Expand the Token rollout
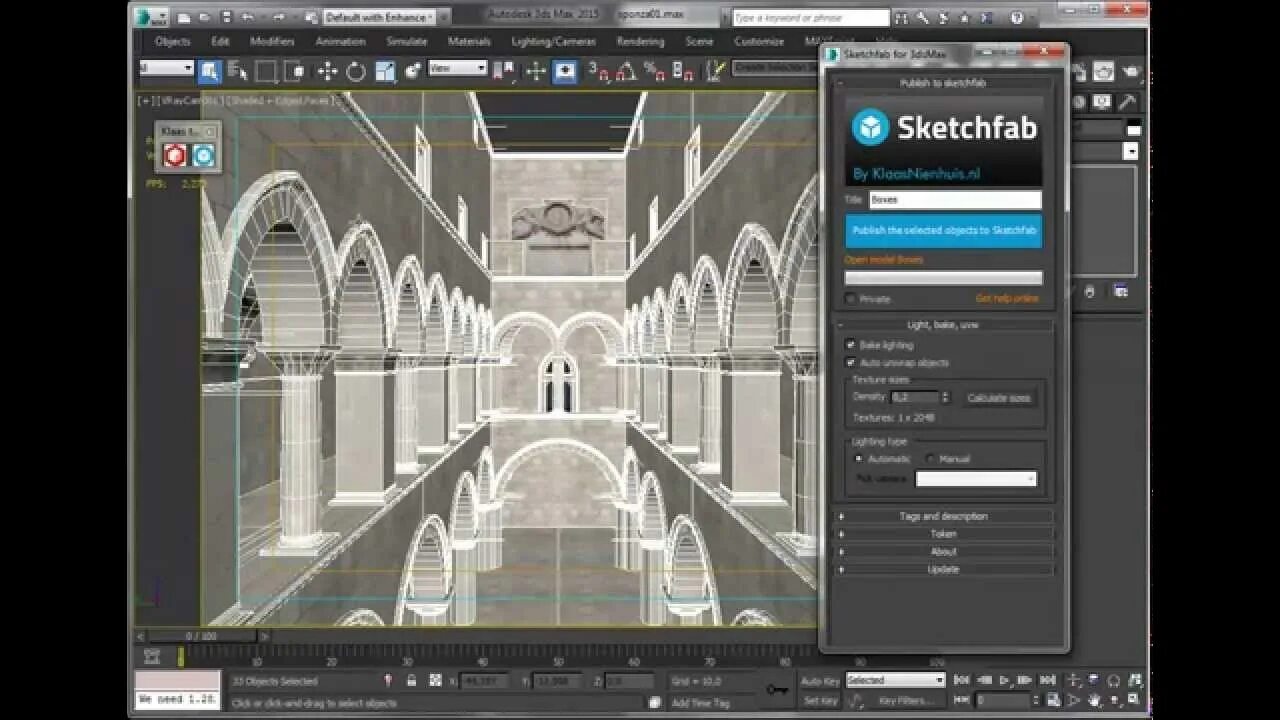 tap(941, 533)
